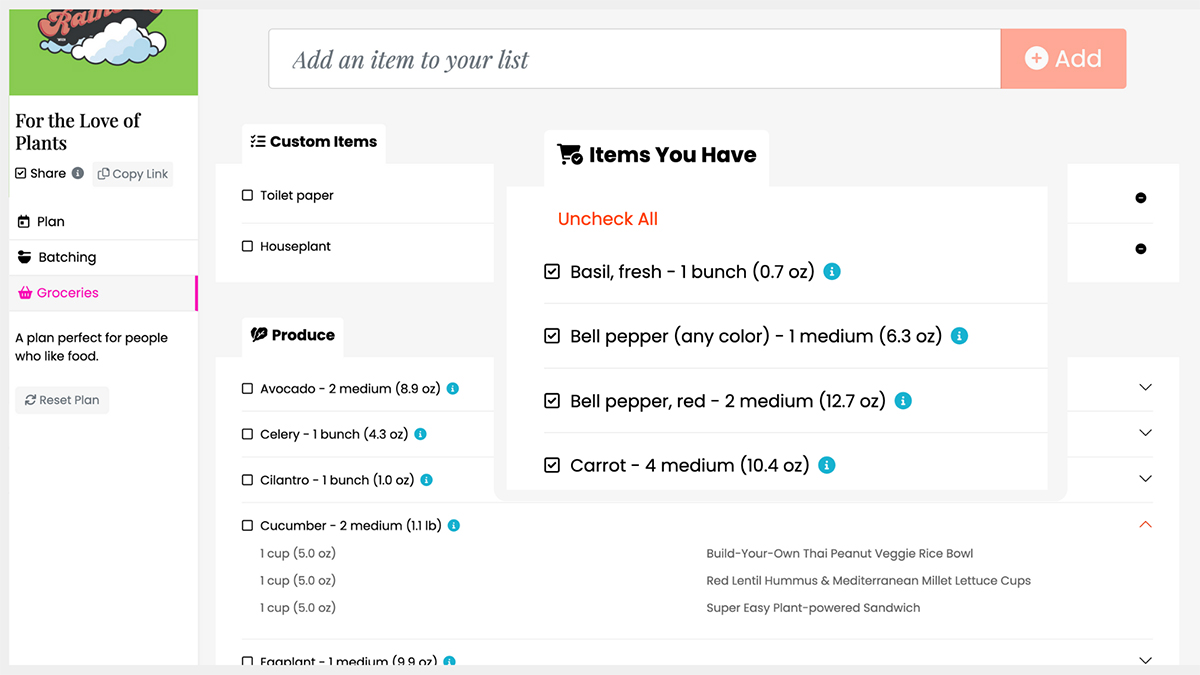Check the Celery checkbox

[248, 434]
